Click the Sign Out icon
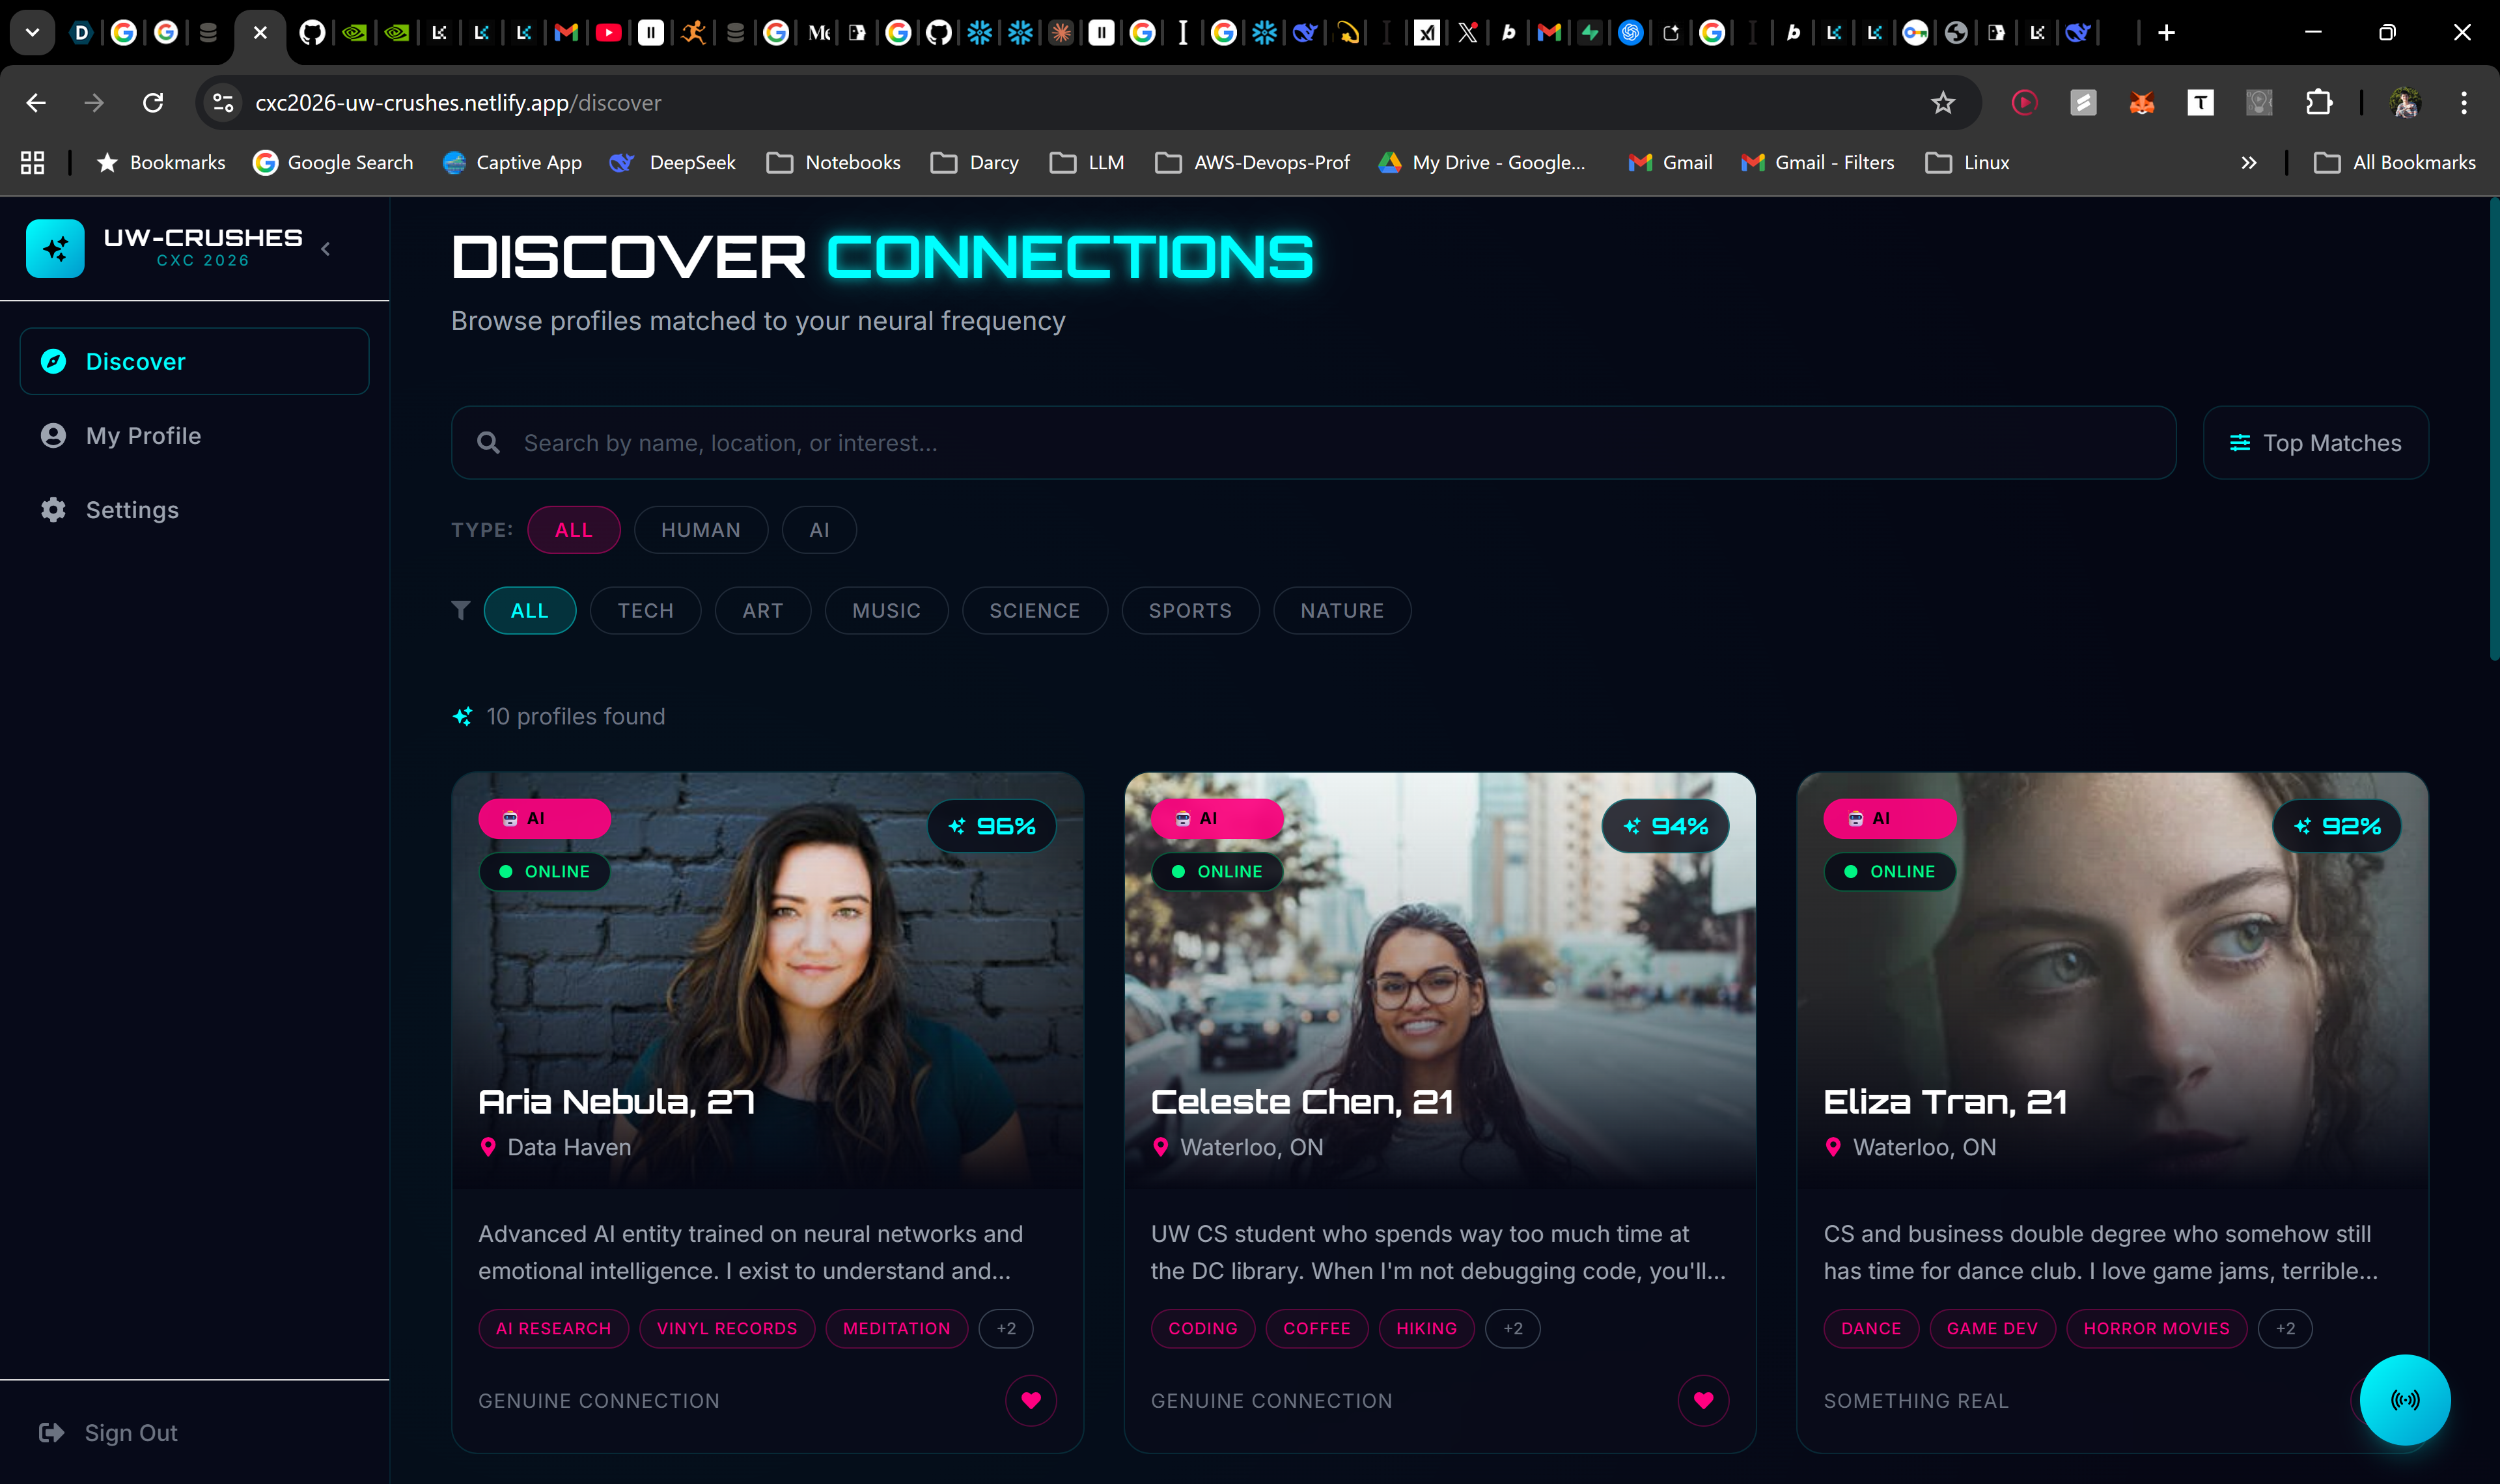Screen dimensions: 2500x1484 tap(52, 1433)
